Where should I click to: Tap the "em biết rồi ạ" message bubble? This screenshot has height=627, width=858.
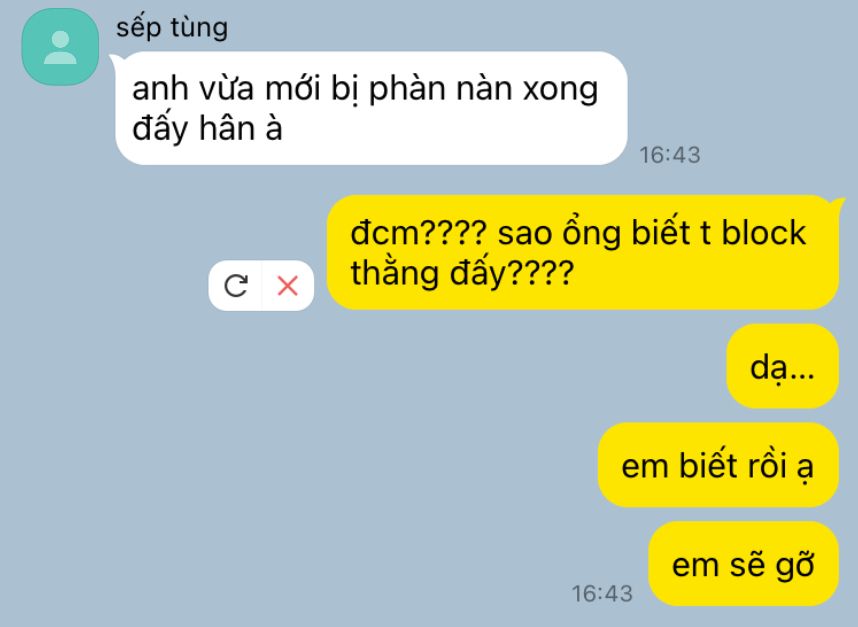pos(717,465)
